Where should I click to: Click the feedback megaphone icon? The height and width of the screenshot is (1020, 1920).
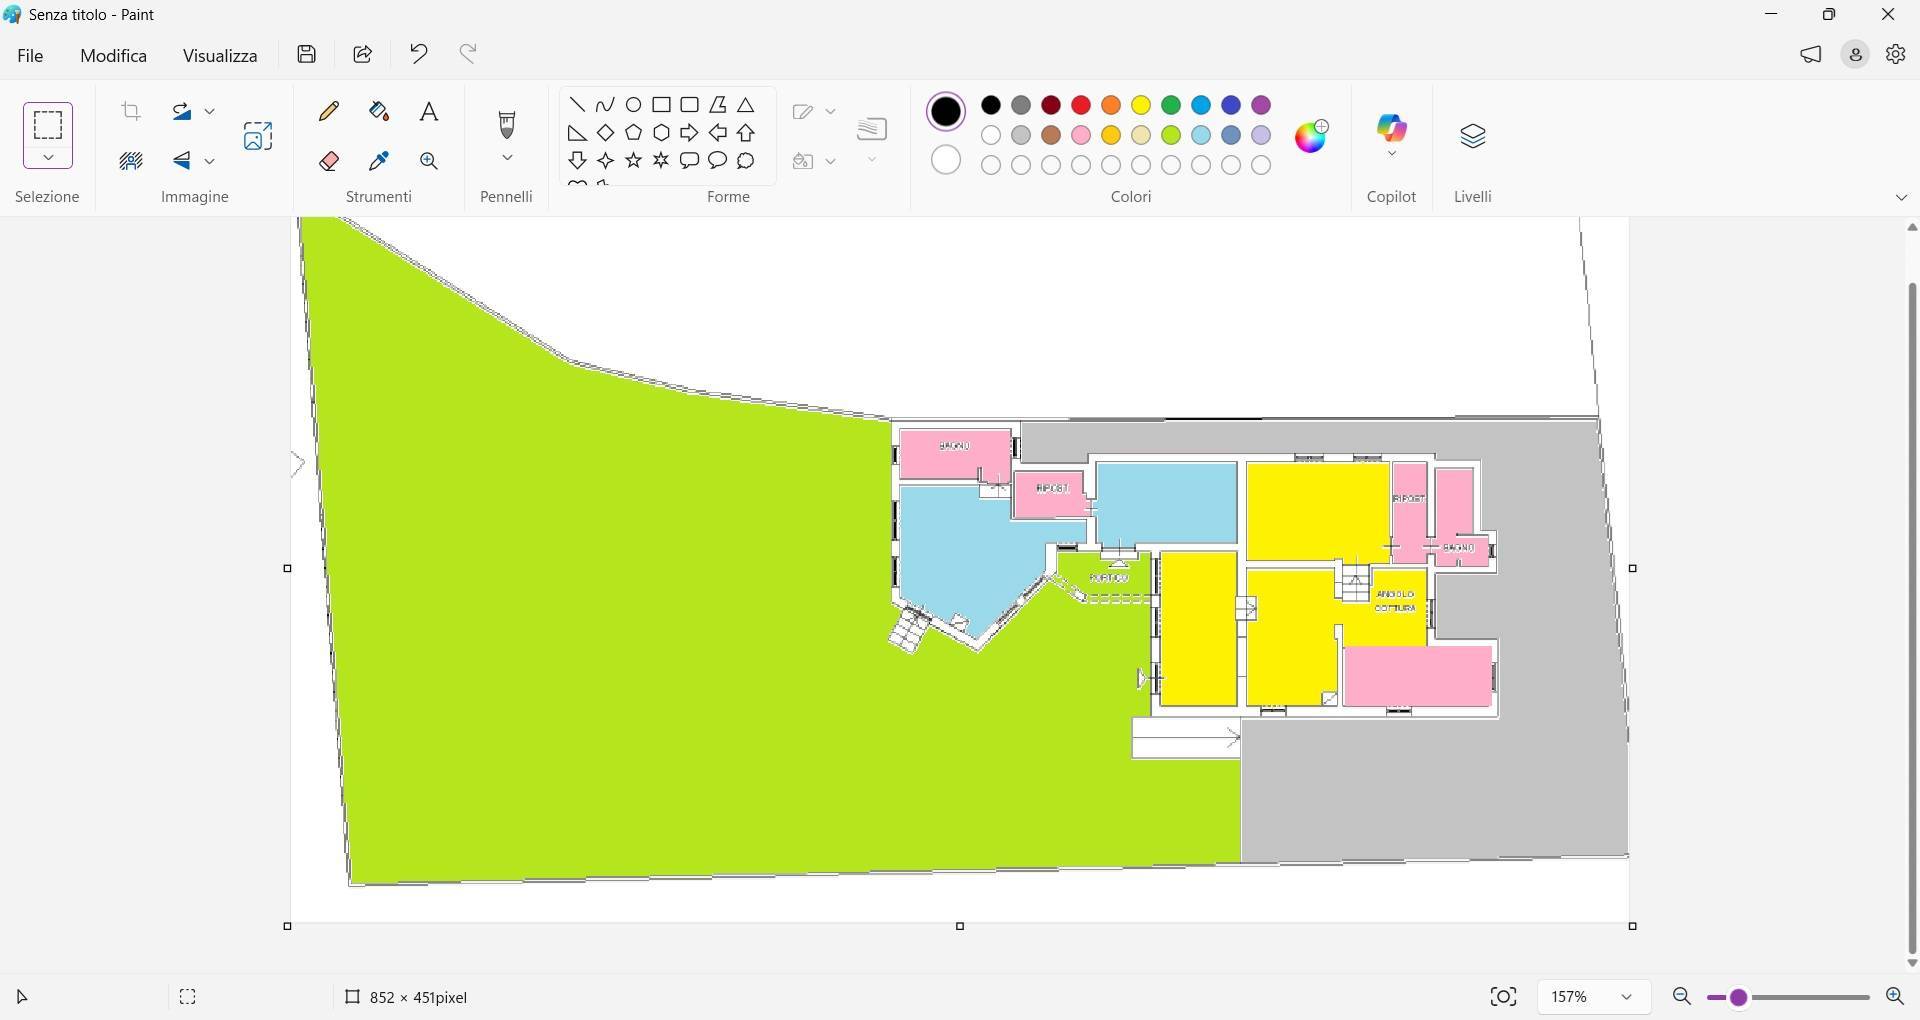coord(1811,55)
